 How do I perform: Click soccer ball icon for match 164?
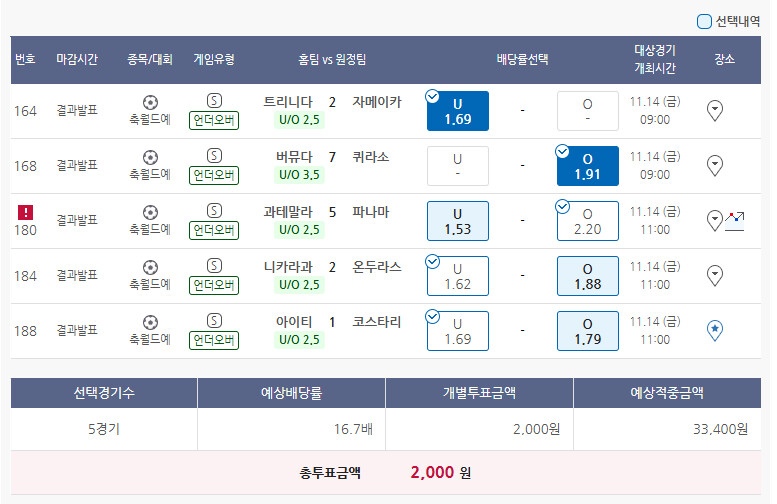[x=150, y=101]
